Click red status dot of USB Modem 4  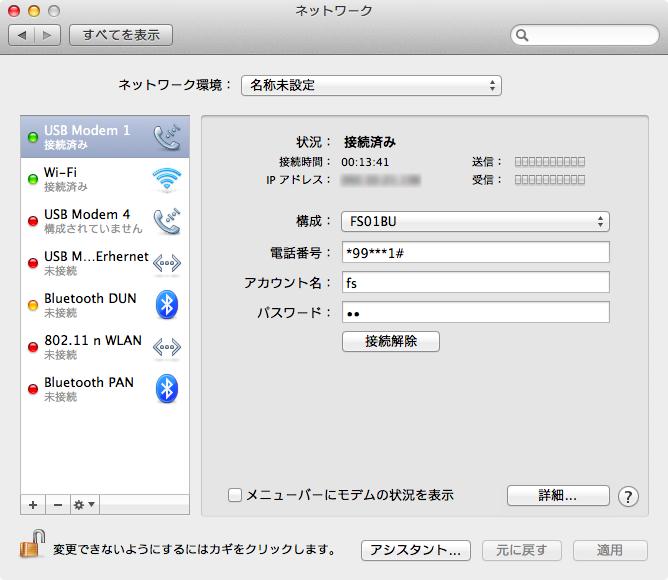pyautogui.click(x=33, y=221)
